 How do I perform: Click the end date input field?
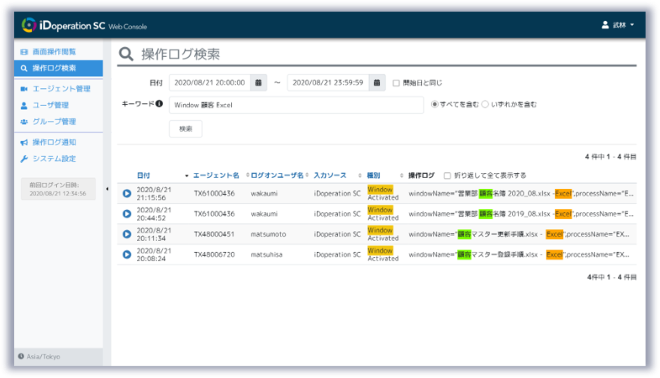click(328, 83)
